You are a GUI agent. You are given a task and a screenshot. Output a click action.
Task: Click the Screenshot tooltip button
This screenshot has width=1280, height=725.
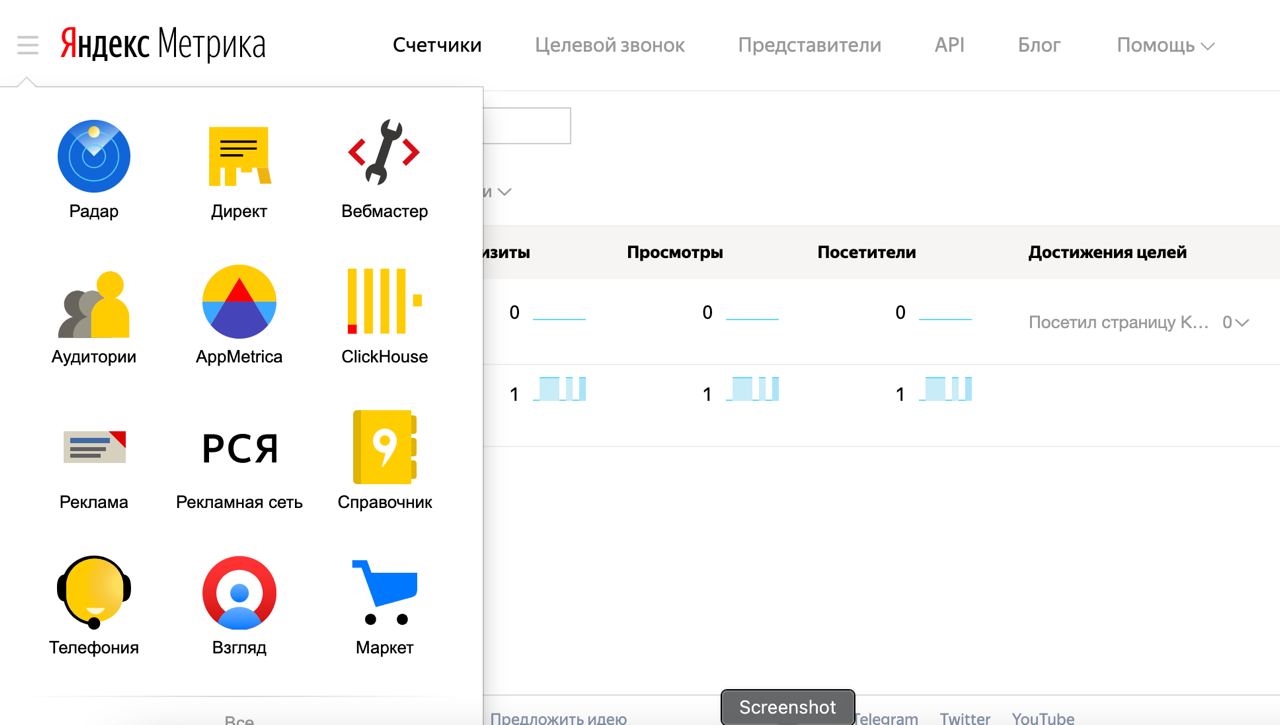click(x=788, y=707)
